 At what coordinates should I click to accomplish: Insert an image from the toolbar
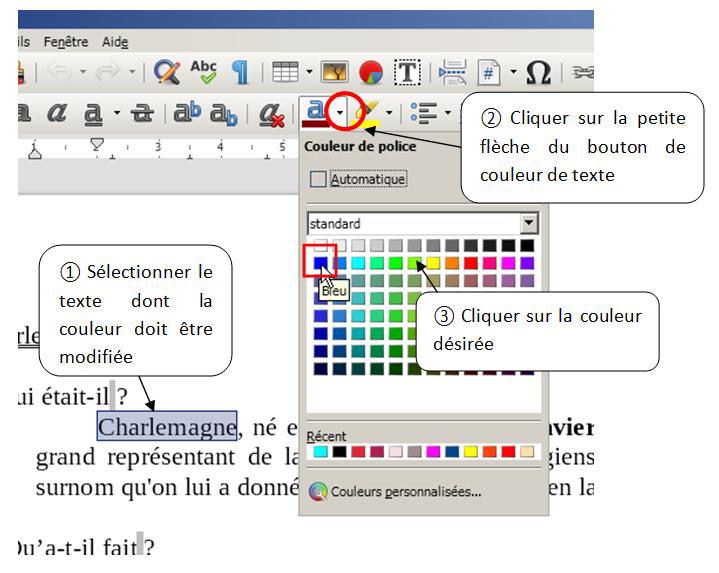(x=334, y=72)
